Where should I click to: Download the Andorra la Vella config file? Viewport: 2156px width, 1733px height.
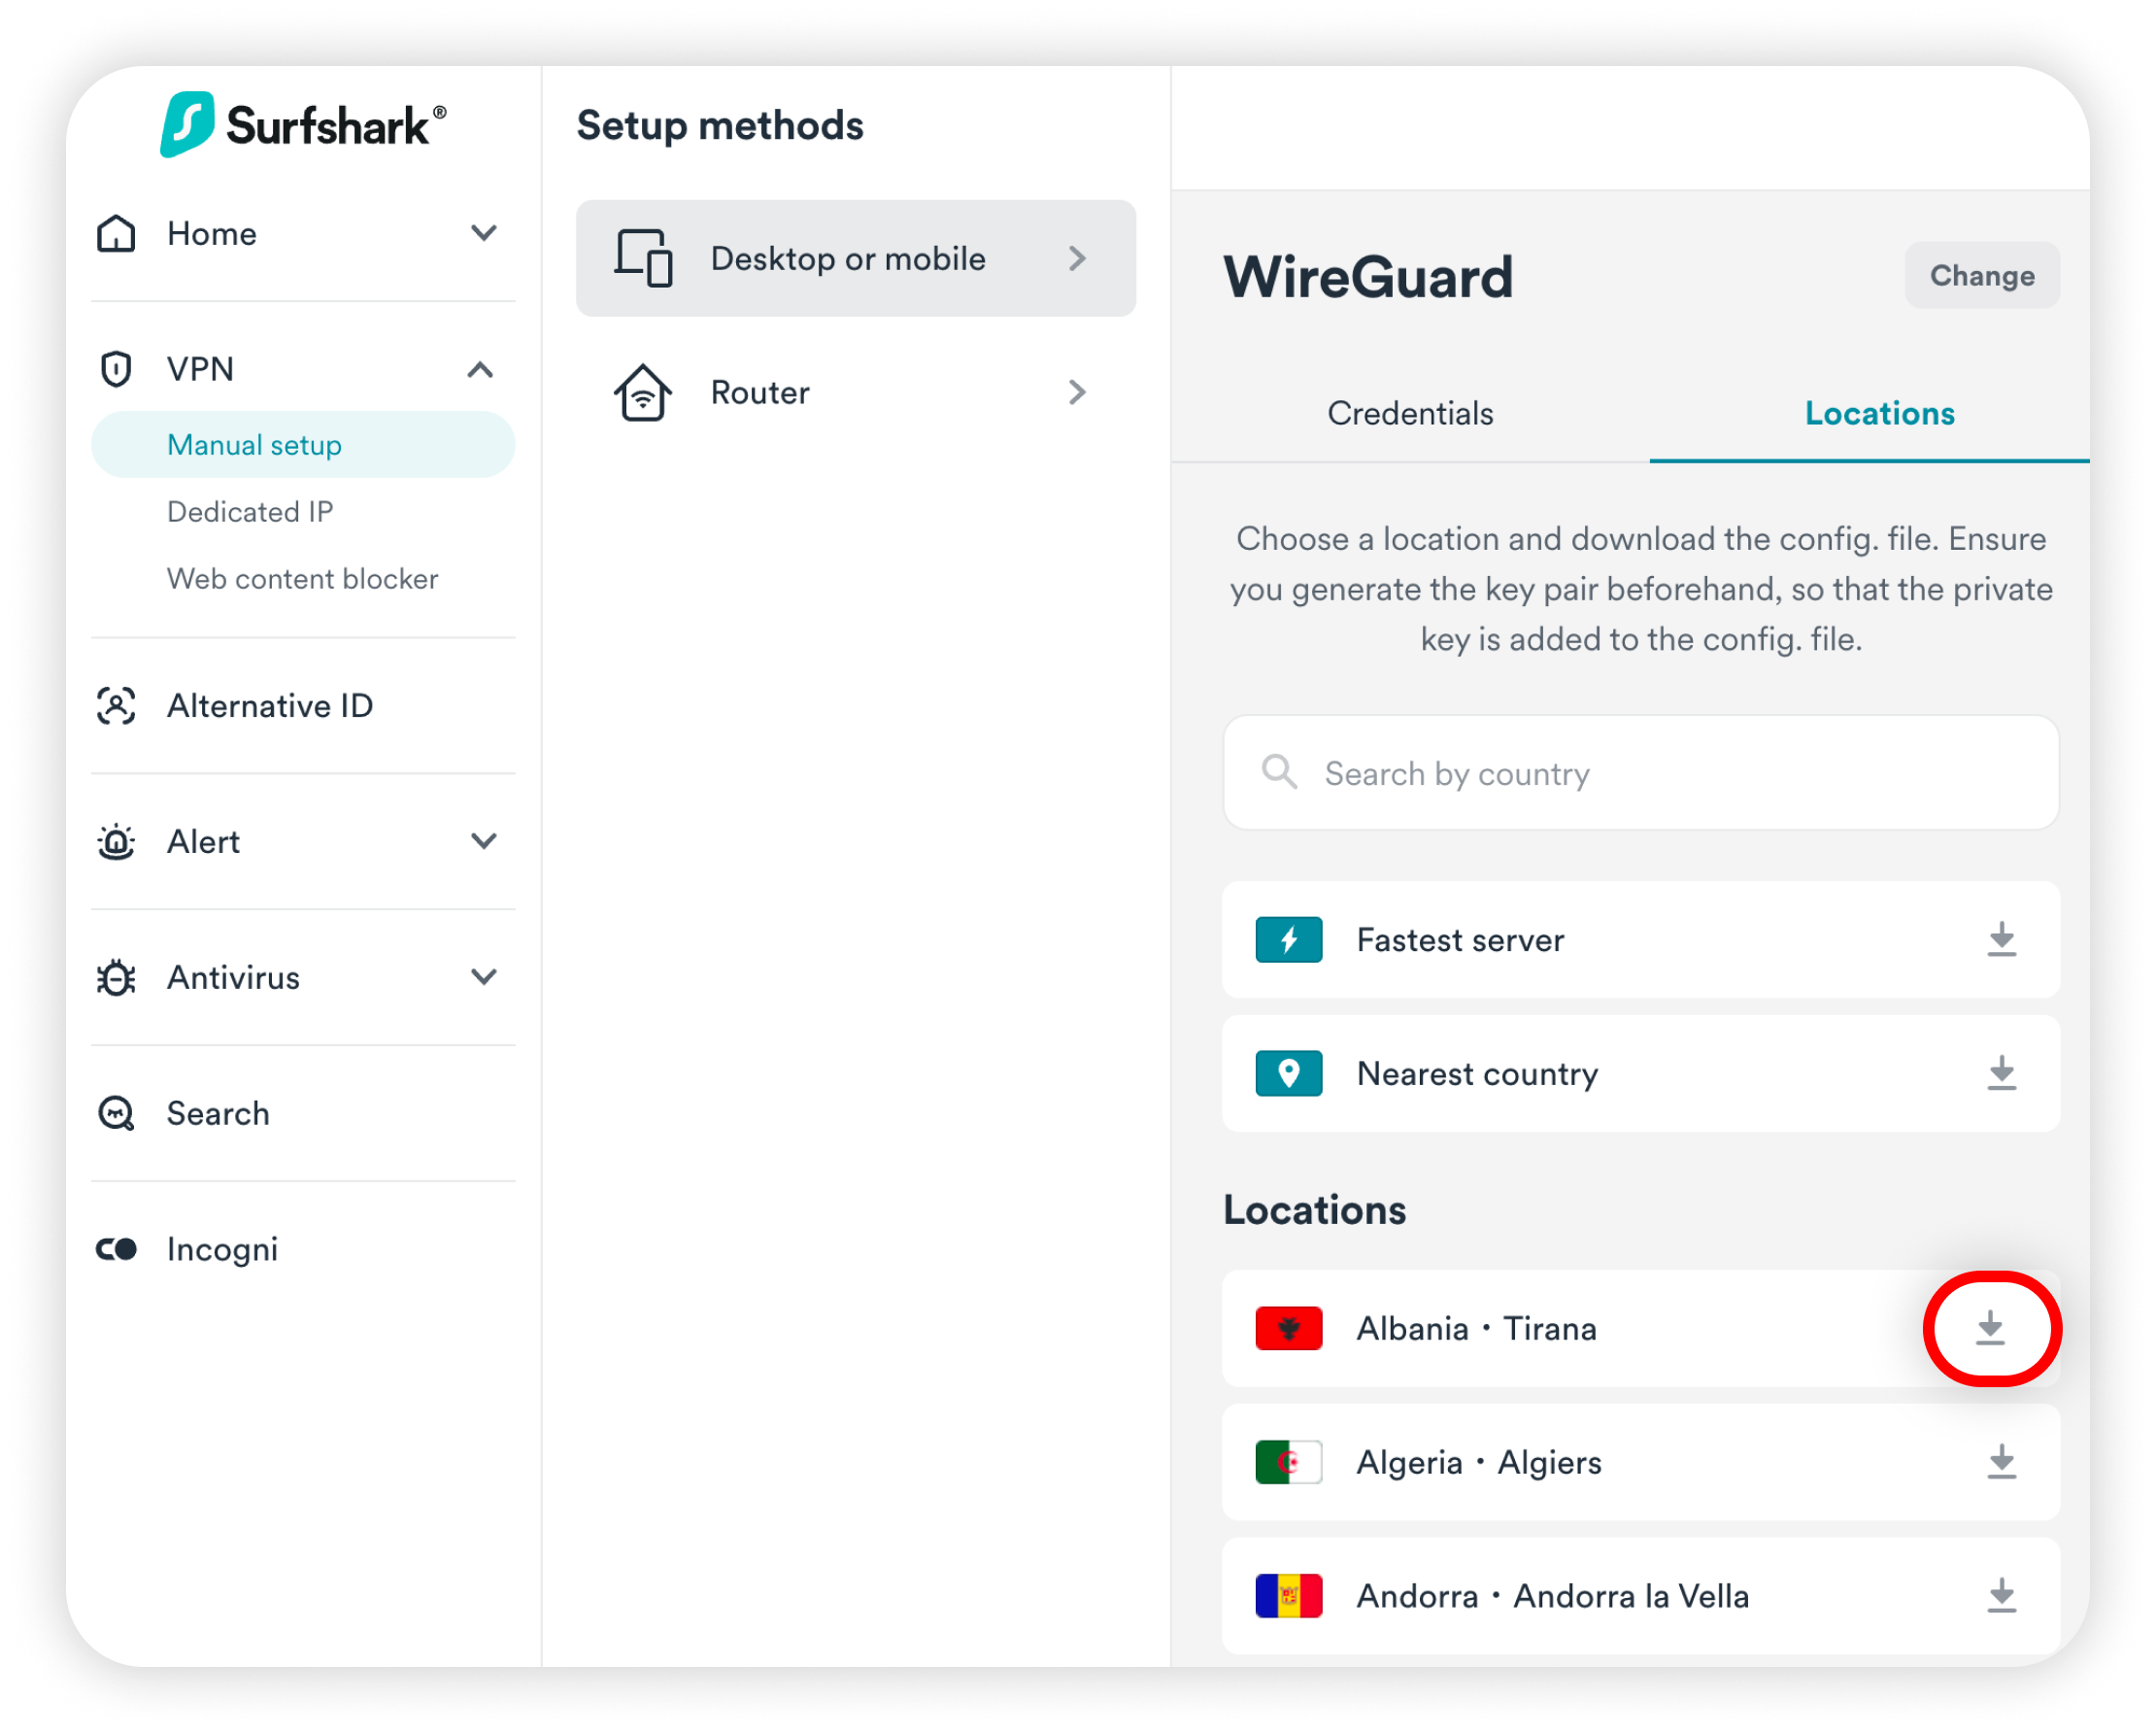(x=2001, y=1596)
